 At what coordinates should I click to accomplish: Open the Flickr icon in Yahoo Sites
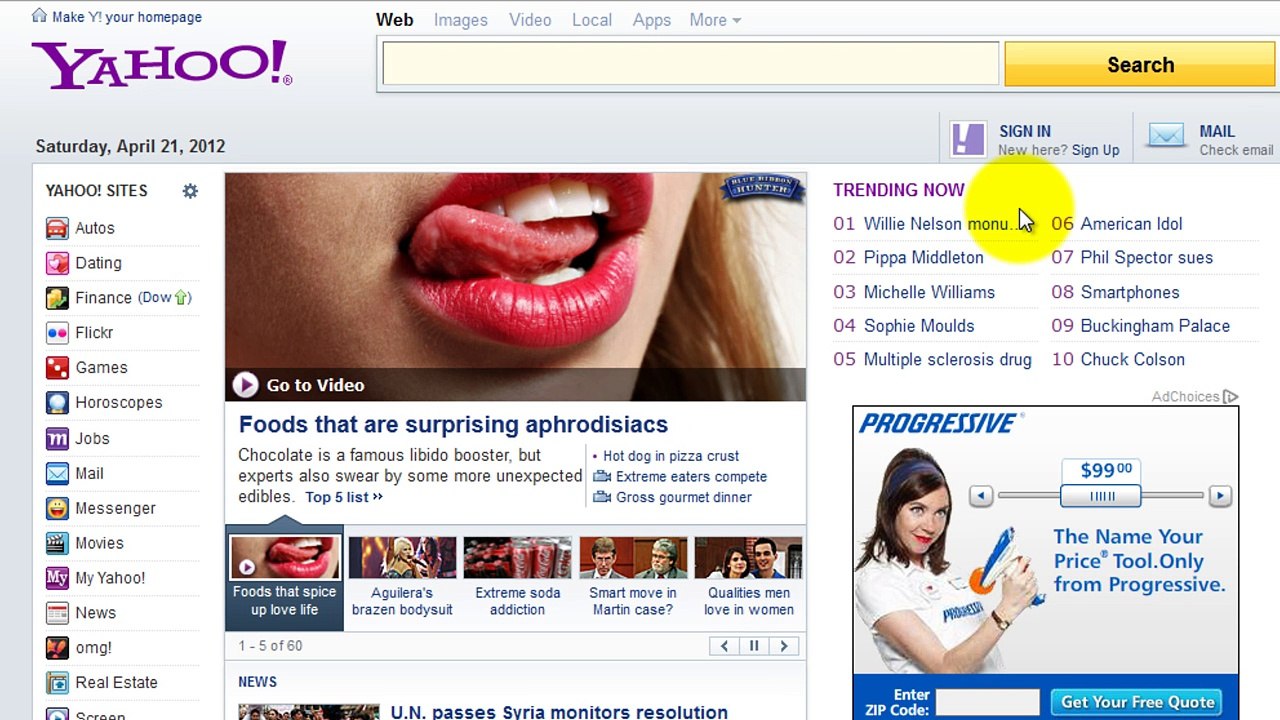pyautogui.click(x=57, y=333)
